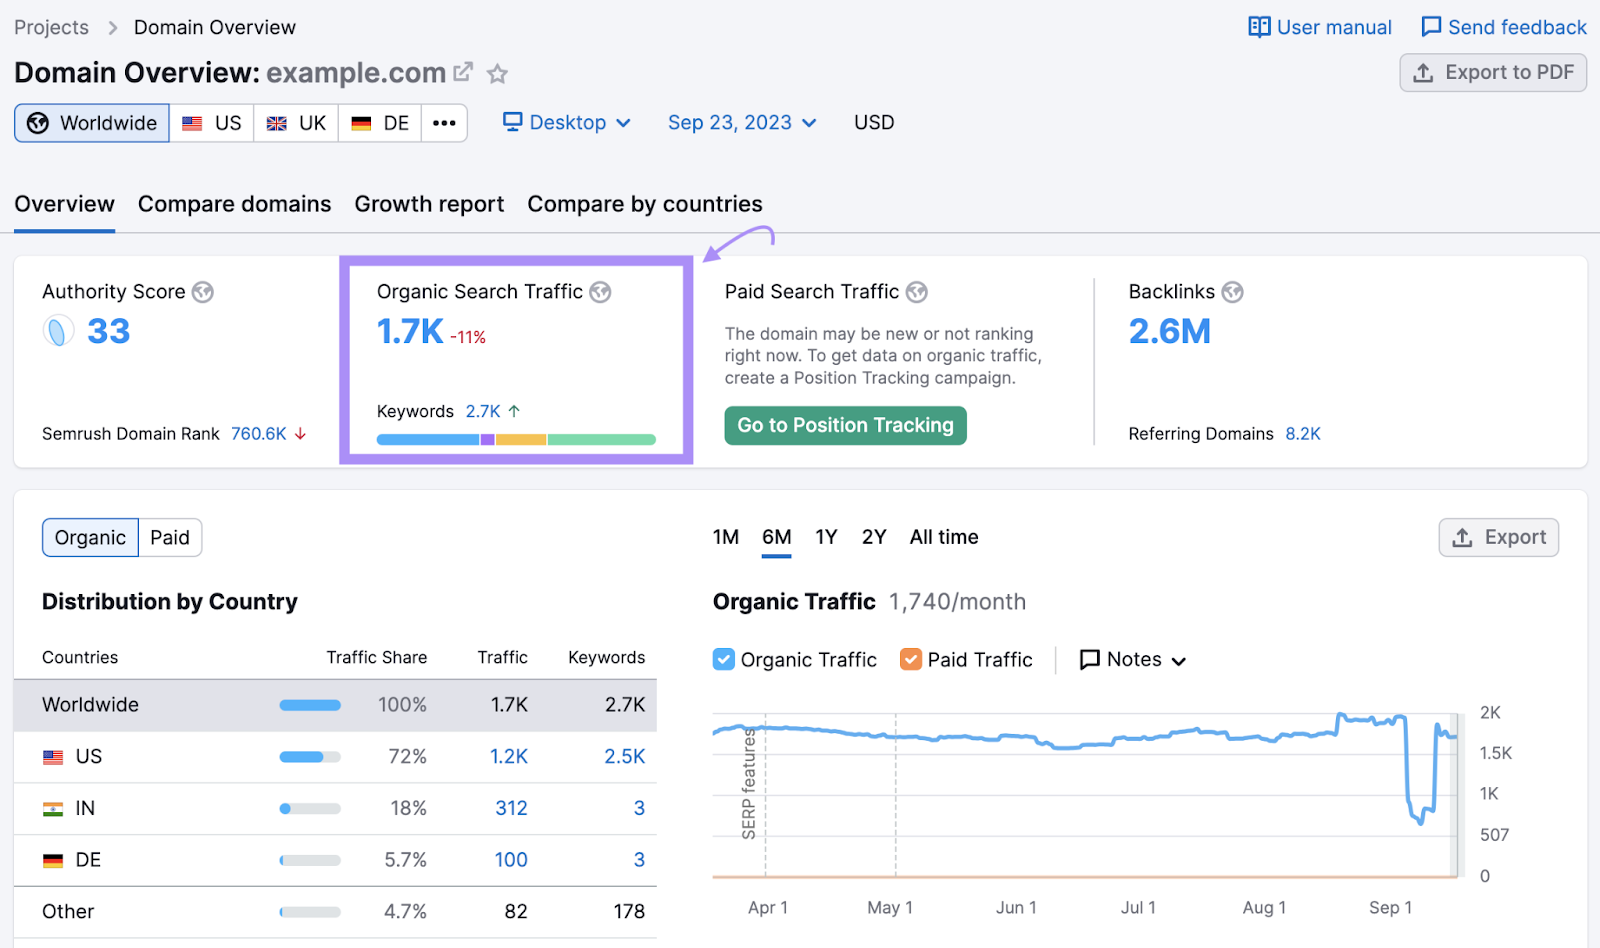Image resolution: width=1600 pixels, height=948 pixels.
Task: Select the 1Y chart time range
Action: click(x=826, y=537)
